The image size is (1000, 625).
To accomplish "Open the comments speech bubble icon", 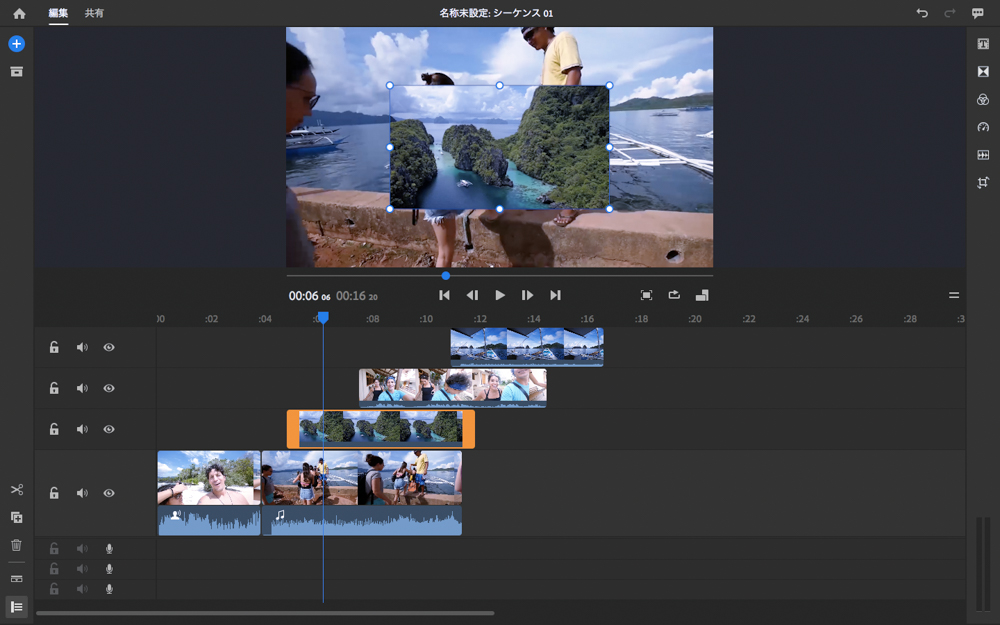I will (x=978, y=13).
